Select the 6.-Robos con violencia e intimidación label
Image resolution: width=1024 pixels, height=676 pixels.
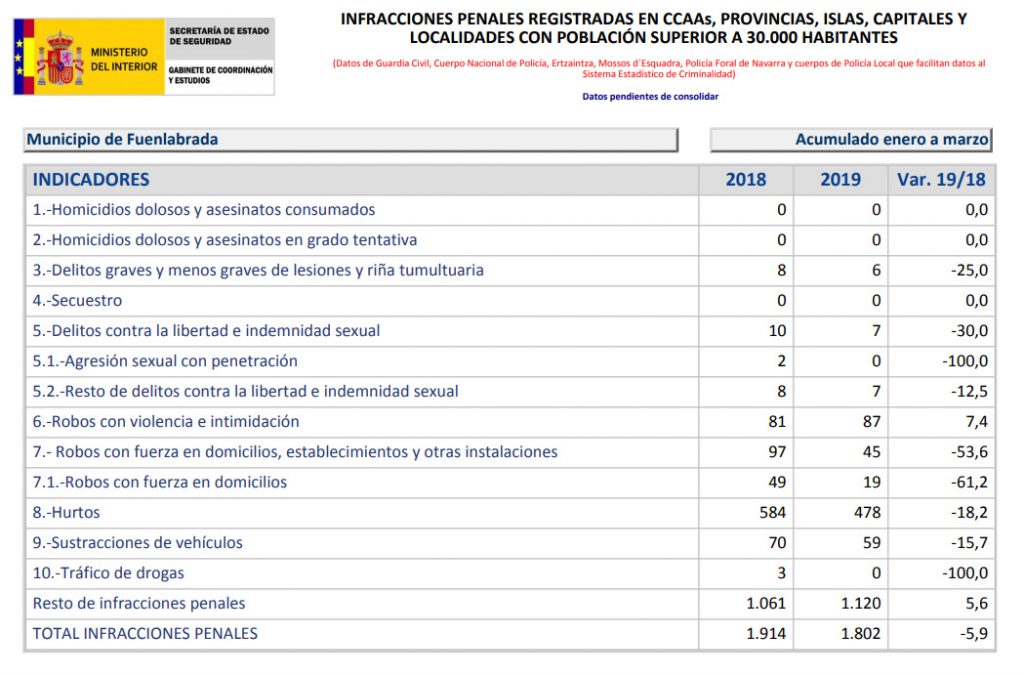(x=166, y=421)
